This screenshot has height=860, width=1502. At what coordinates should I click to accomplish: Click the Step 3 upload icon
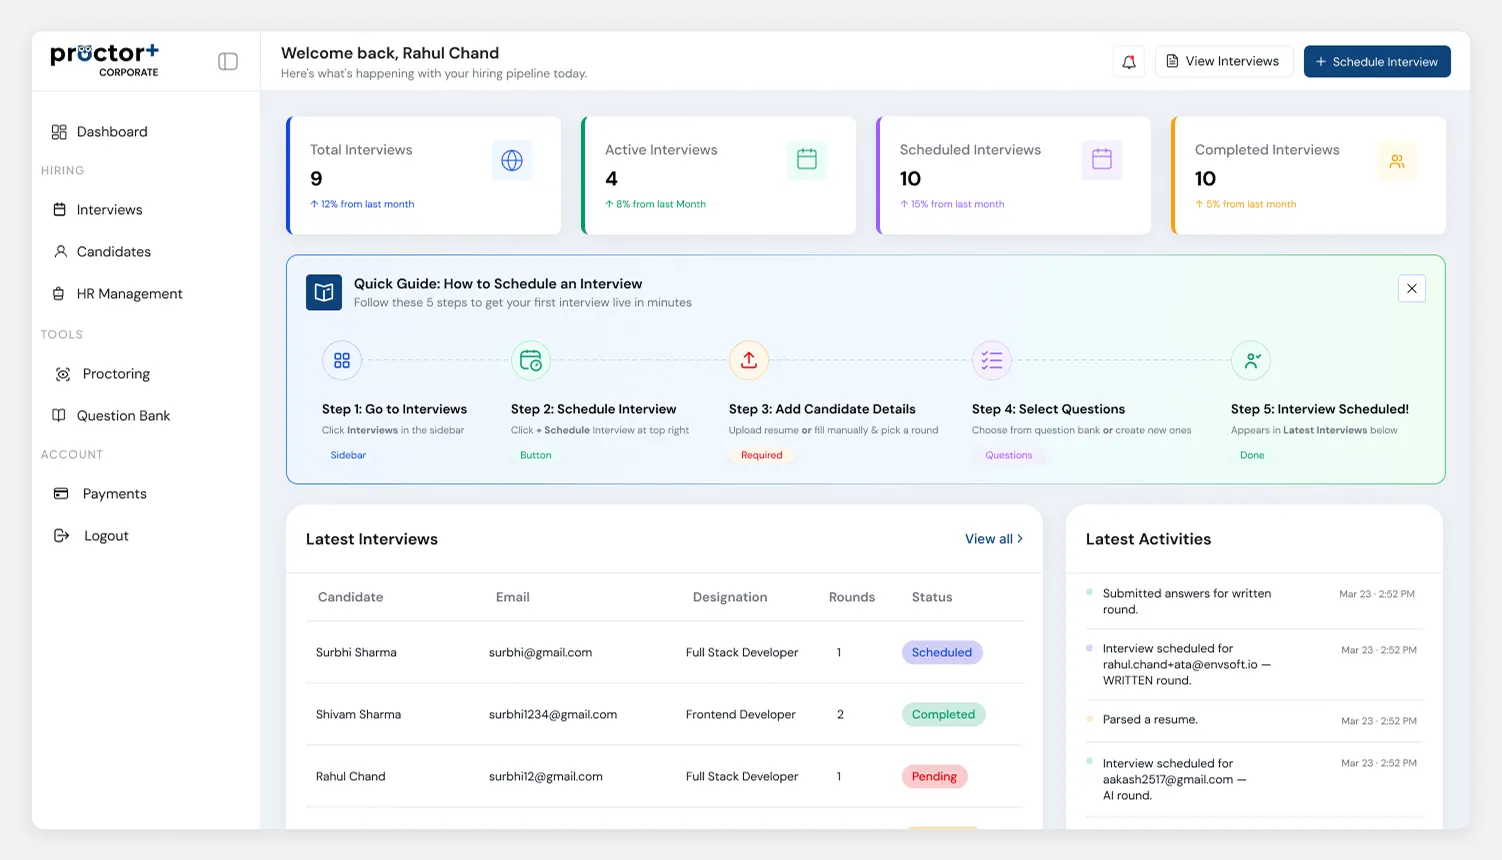pyautogui.click(x=749, y=361)
